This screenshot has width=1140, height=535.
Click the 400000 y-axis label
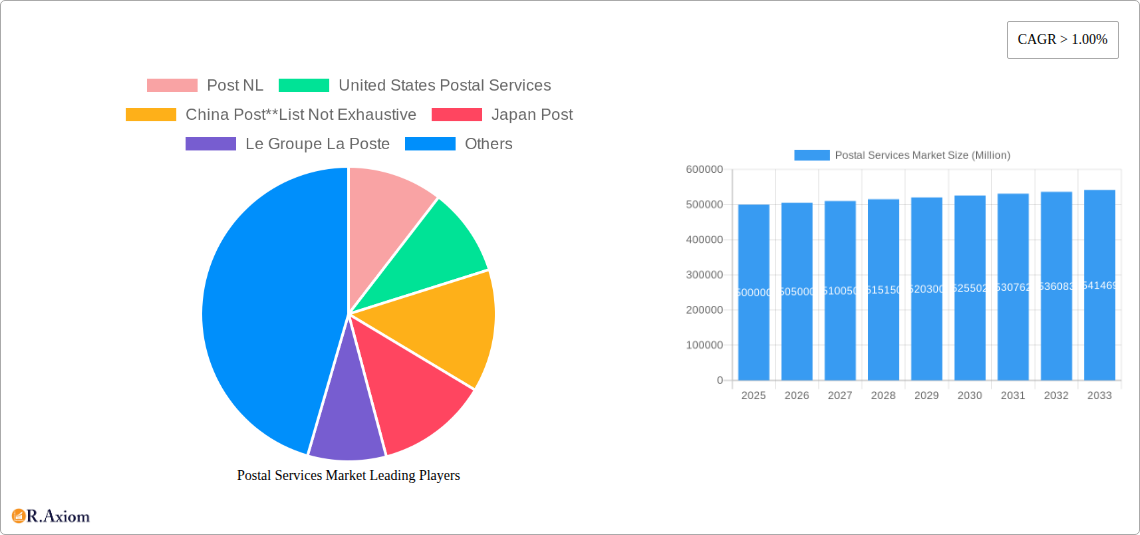coord(705,240)
